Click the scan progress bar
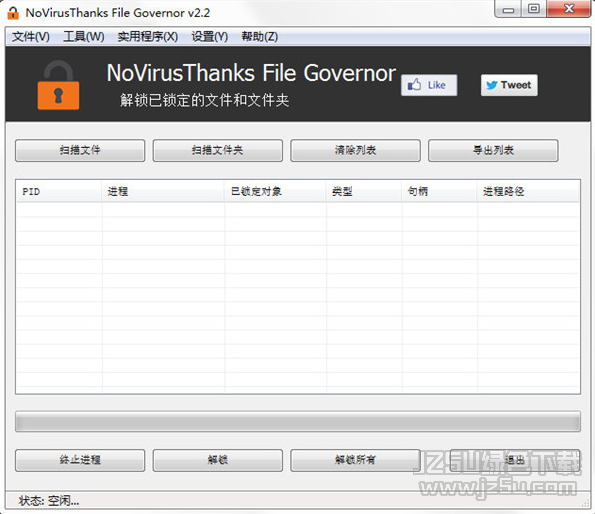 pos(298,421)
